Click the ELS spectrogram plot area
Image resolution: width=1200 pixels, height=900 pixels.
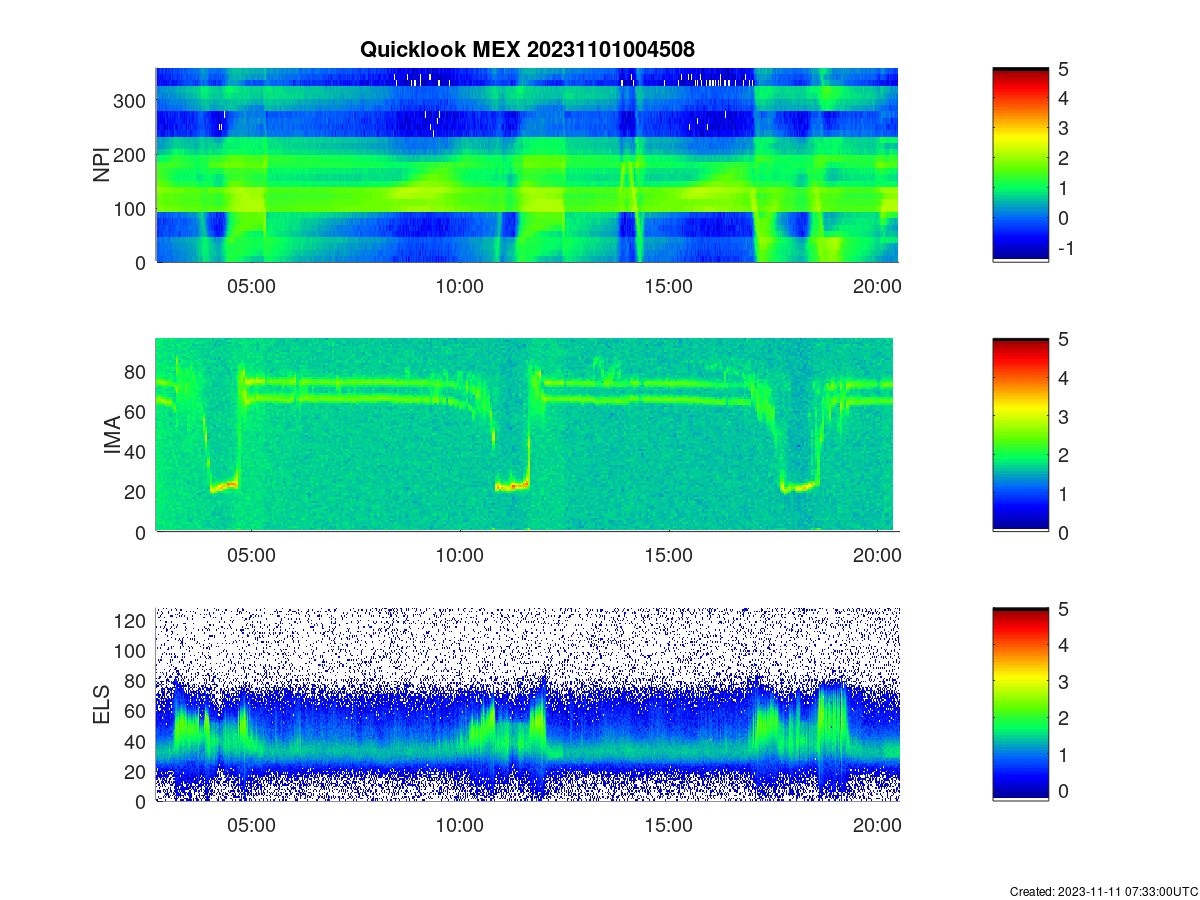click(x=526, y=705)
